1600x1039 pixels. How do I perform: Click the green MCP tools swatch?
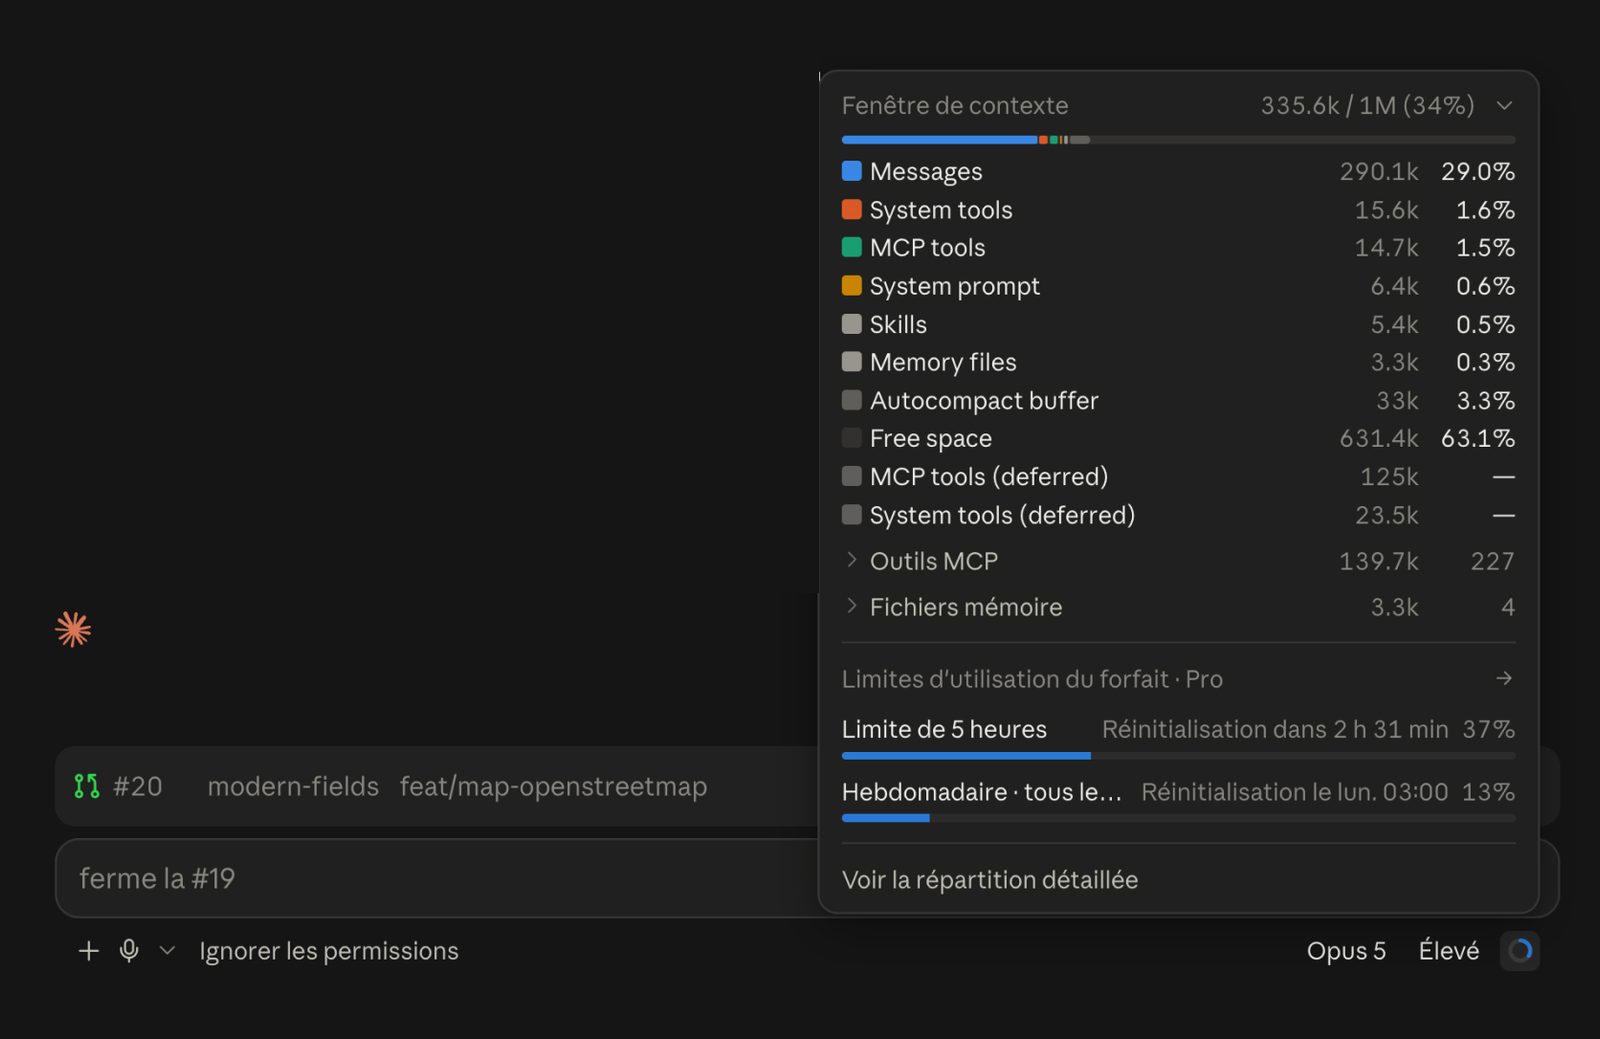(852, 247)
